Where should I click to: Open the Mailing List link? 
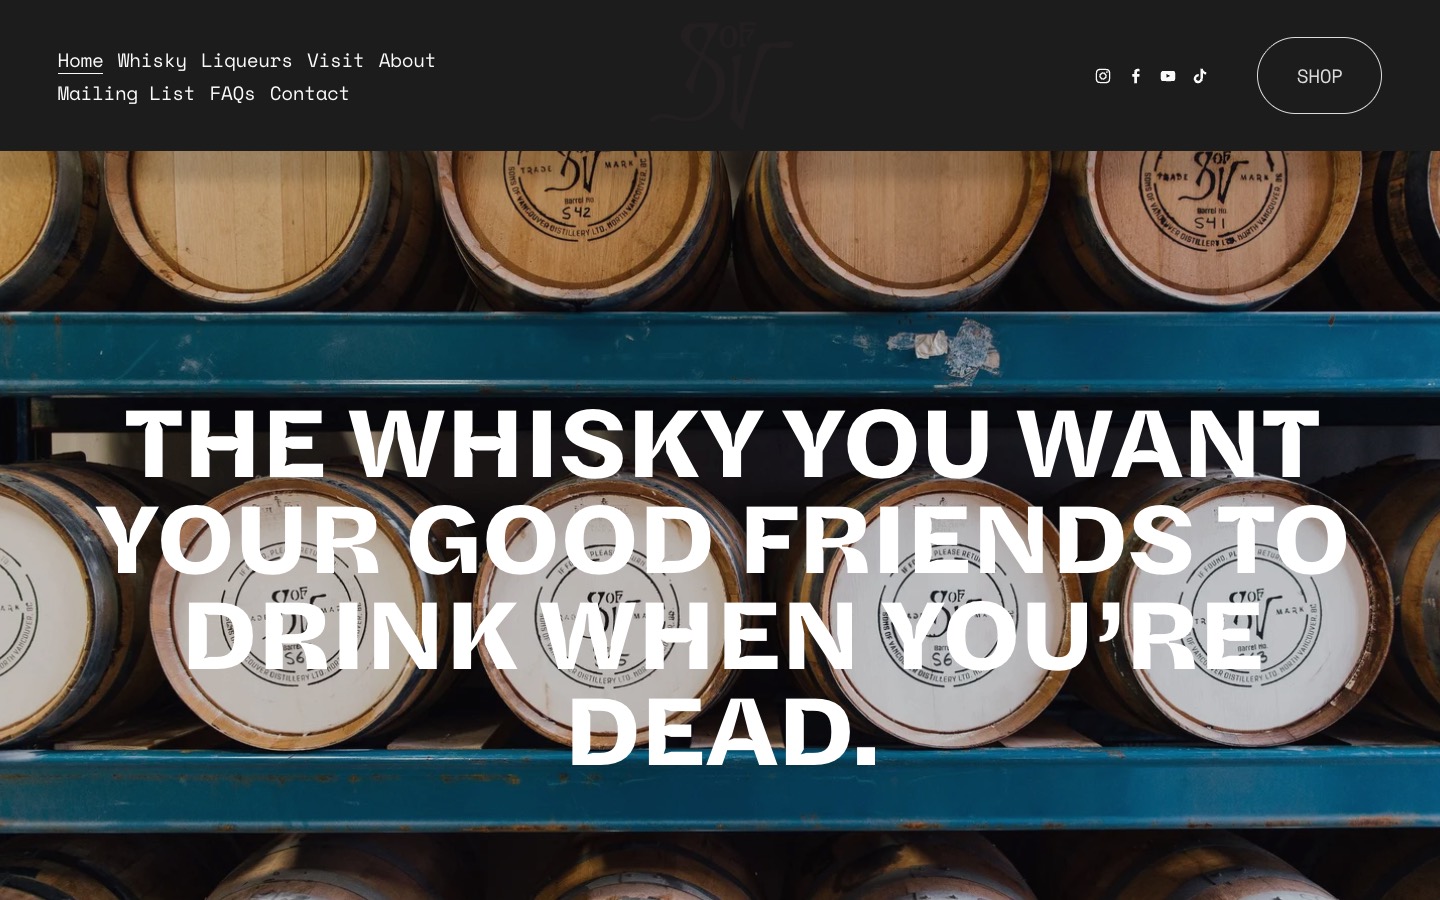click(x=126, y=93)
